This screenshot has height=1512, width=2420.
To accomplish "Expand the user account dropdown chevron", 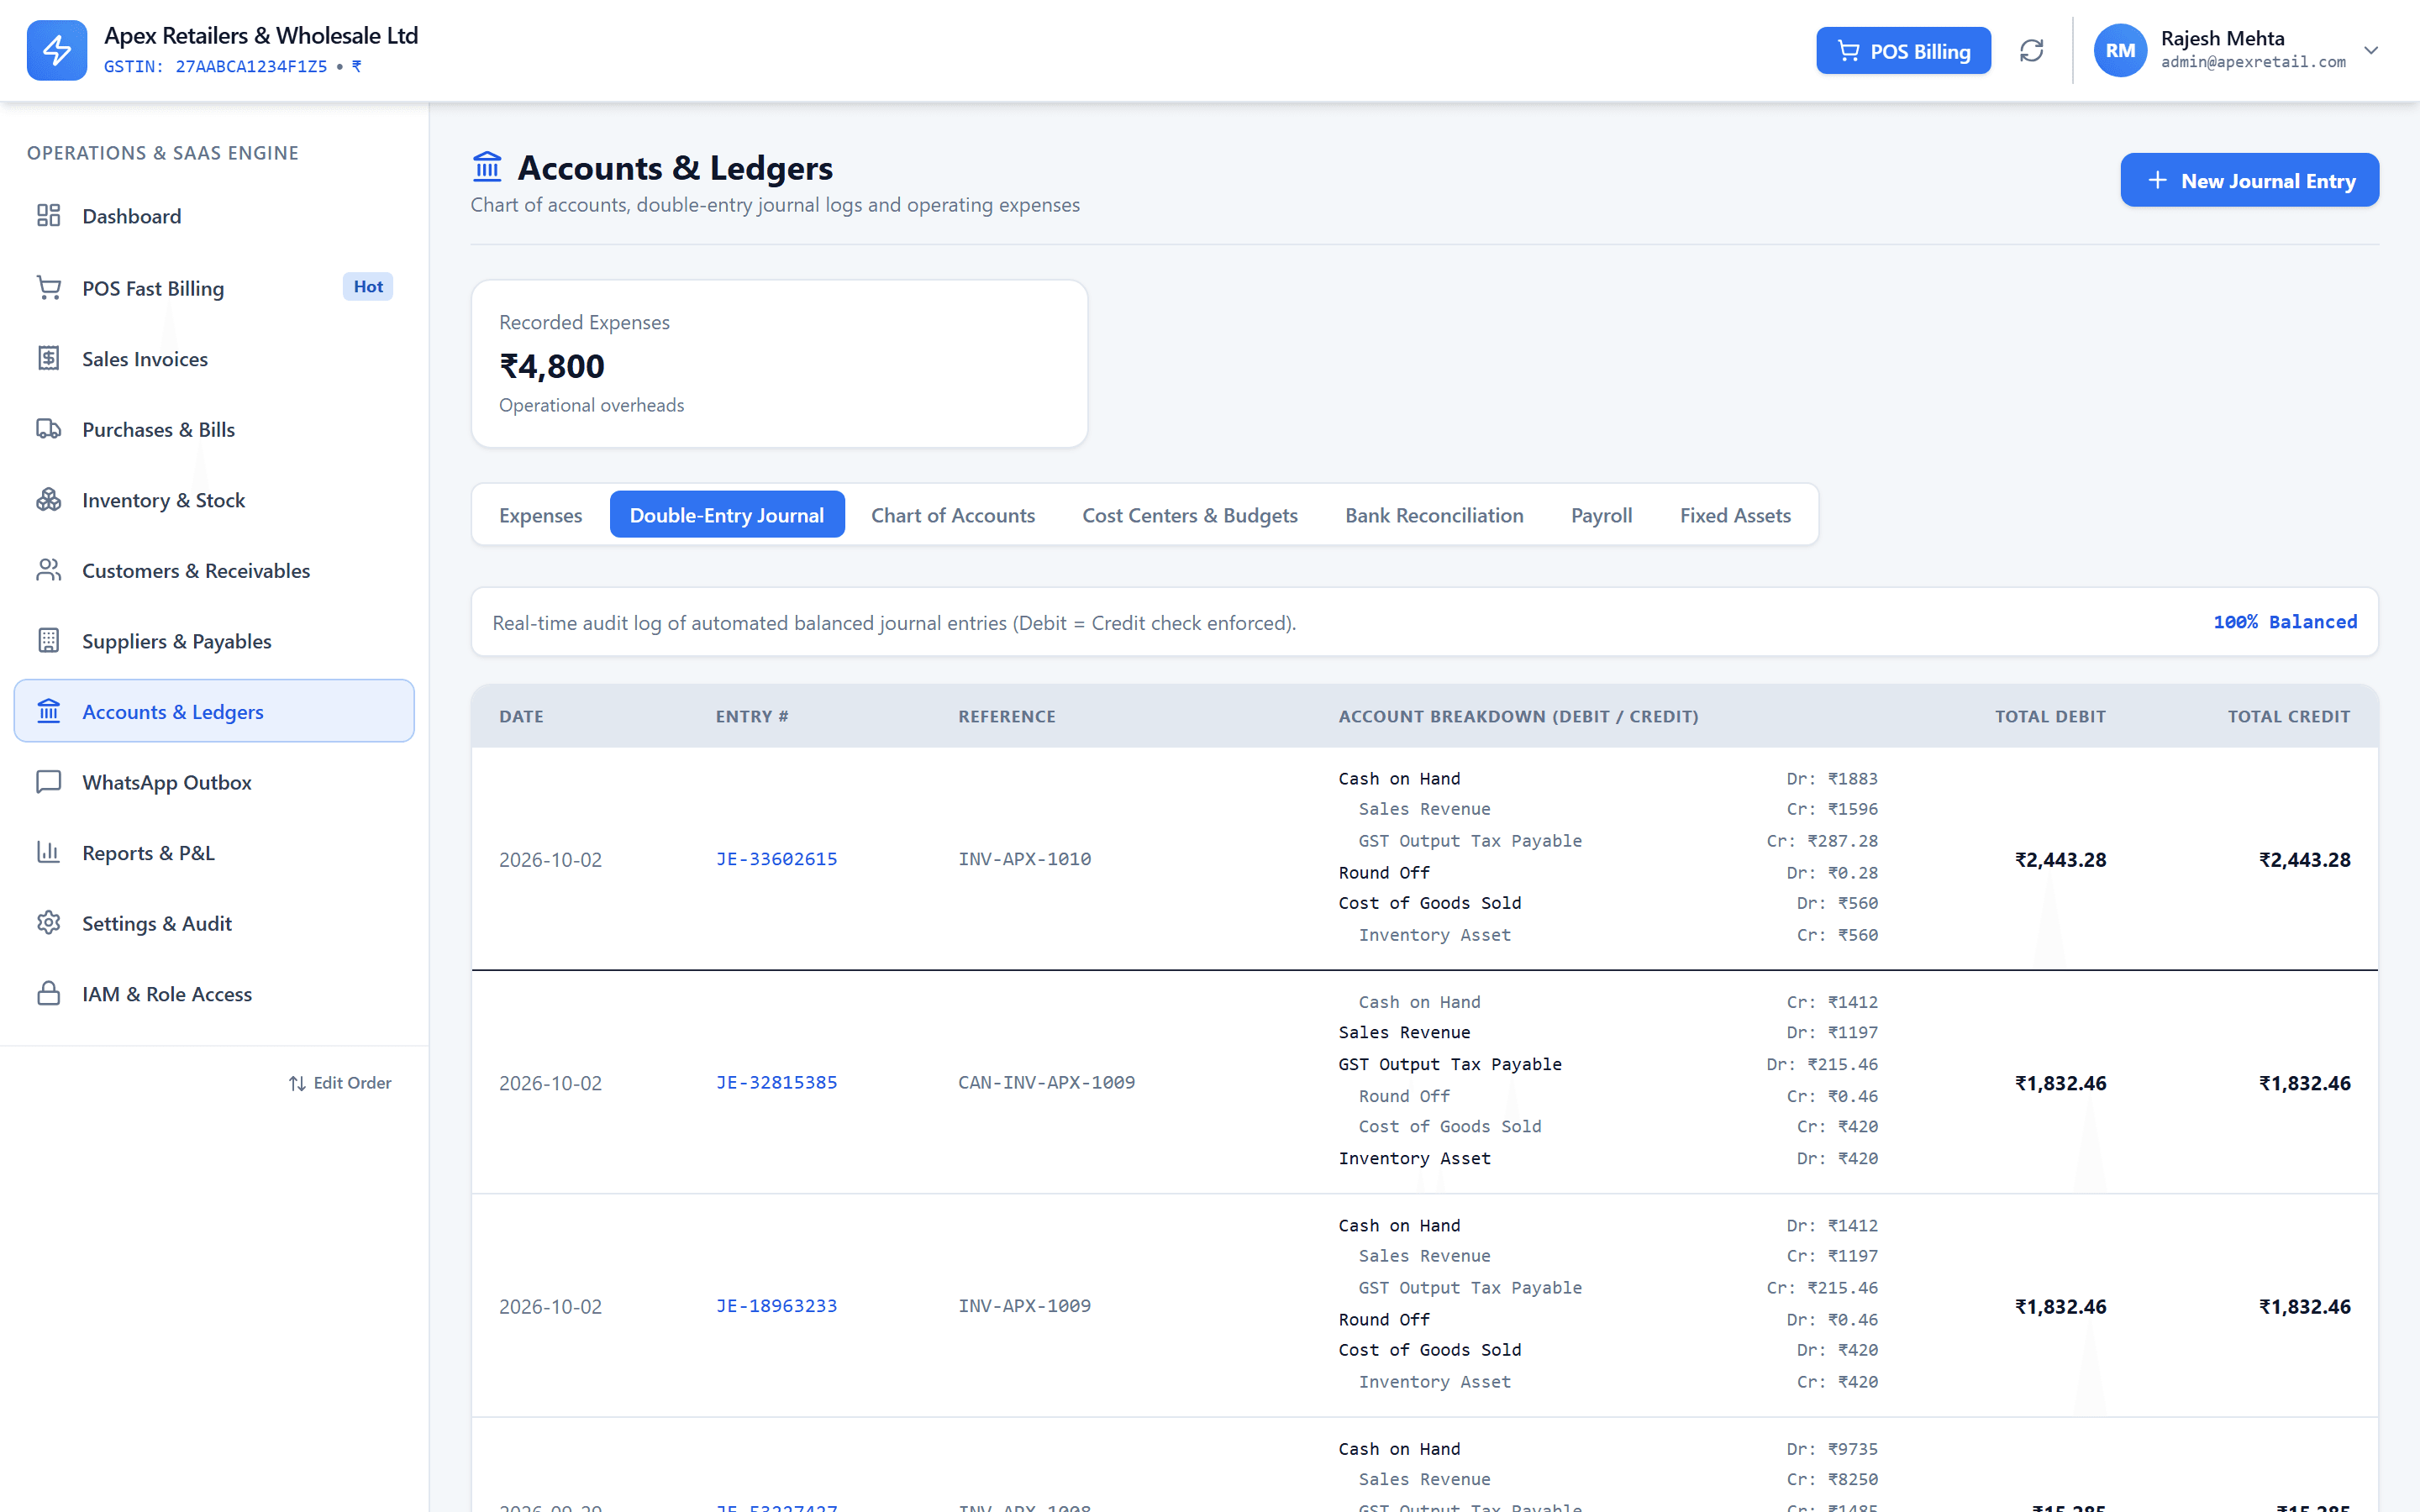I will coord(2371,50).
